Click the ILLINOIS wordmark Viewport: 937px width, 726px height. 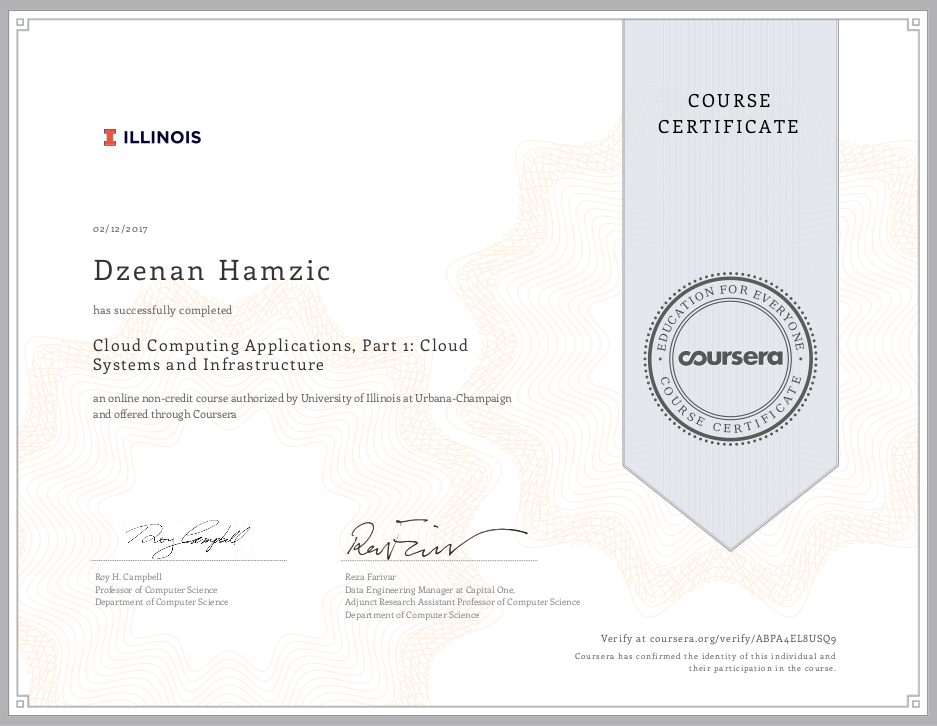tap(162, 137)
